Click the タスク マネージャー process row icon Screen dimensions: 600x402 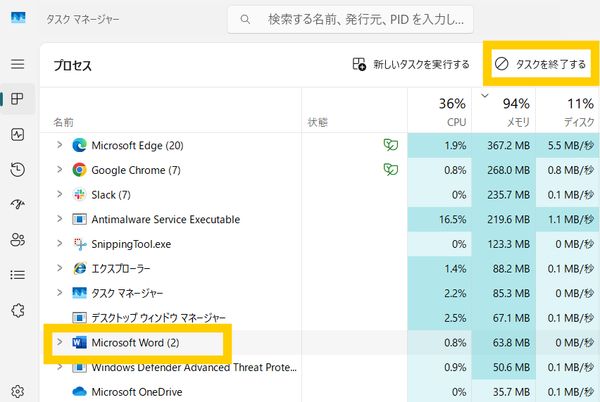pyautogui.click(x=79, y=293)
